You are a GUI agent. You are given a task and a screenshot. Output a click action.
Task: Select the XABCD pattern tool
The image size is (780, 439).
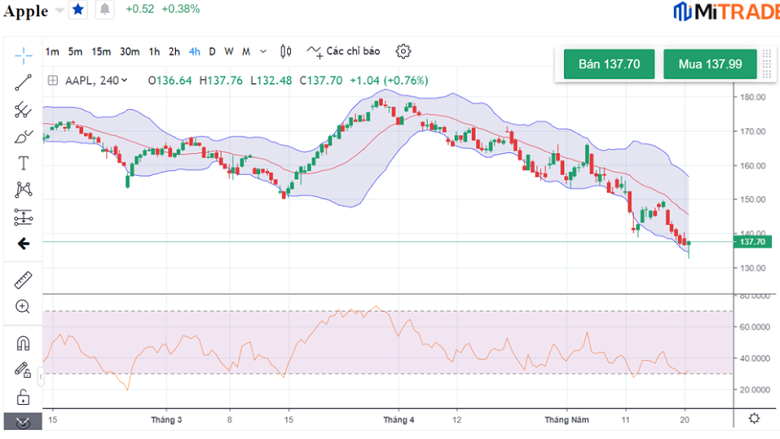(23, 190)
